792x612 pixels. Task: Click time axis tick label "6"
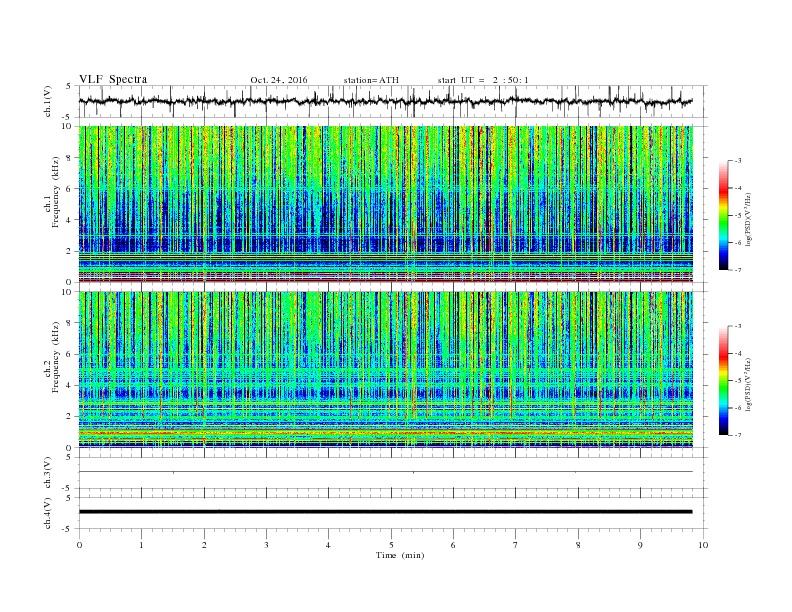pos(453,545)
